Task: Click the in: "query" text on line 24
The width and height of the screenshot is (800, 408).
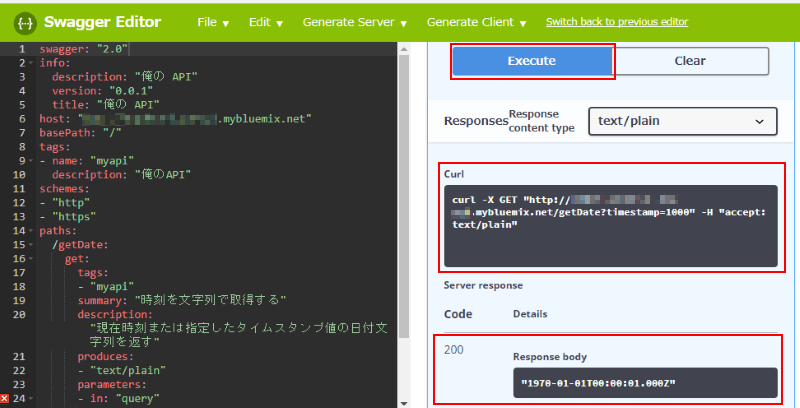Action: (x=124, y=399)
